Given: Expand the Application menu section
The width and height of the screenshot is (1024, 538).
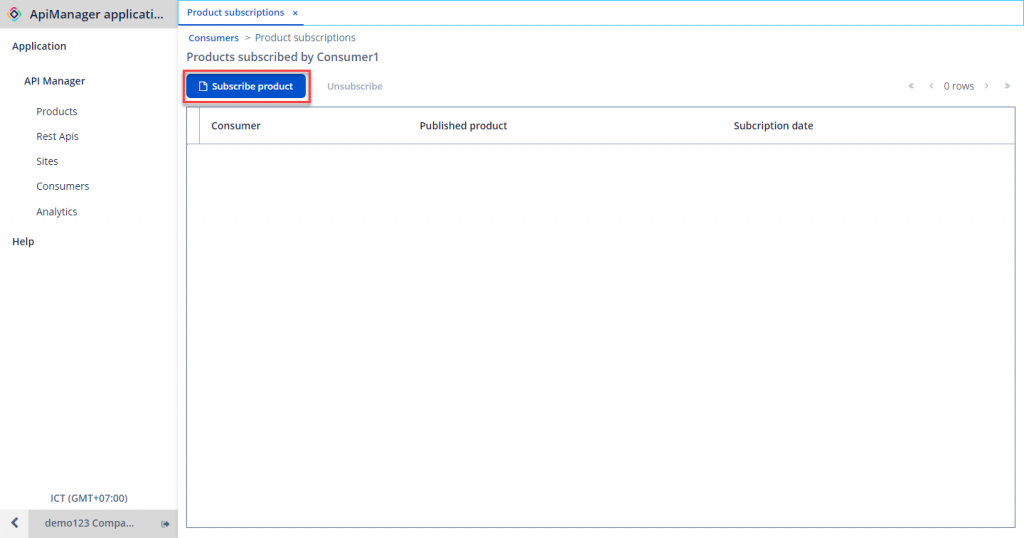Looking at the screenshot, I should (39, 46).
